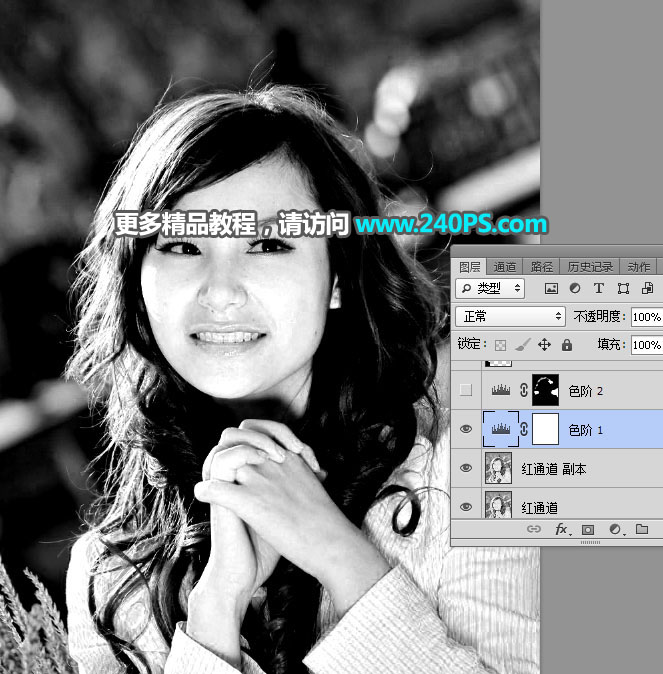
Task: Click the type layer filter icon
Action: (x=599, y=288)
